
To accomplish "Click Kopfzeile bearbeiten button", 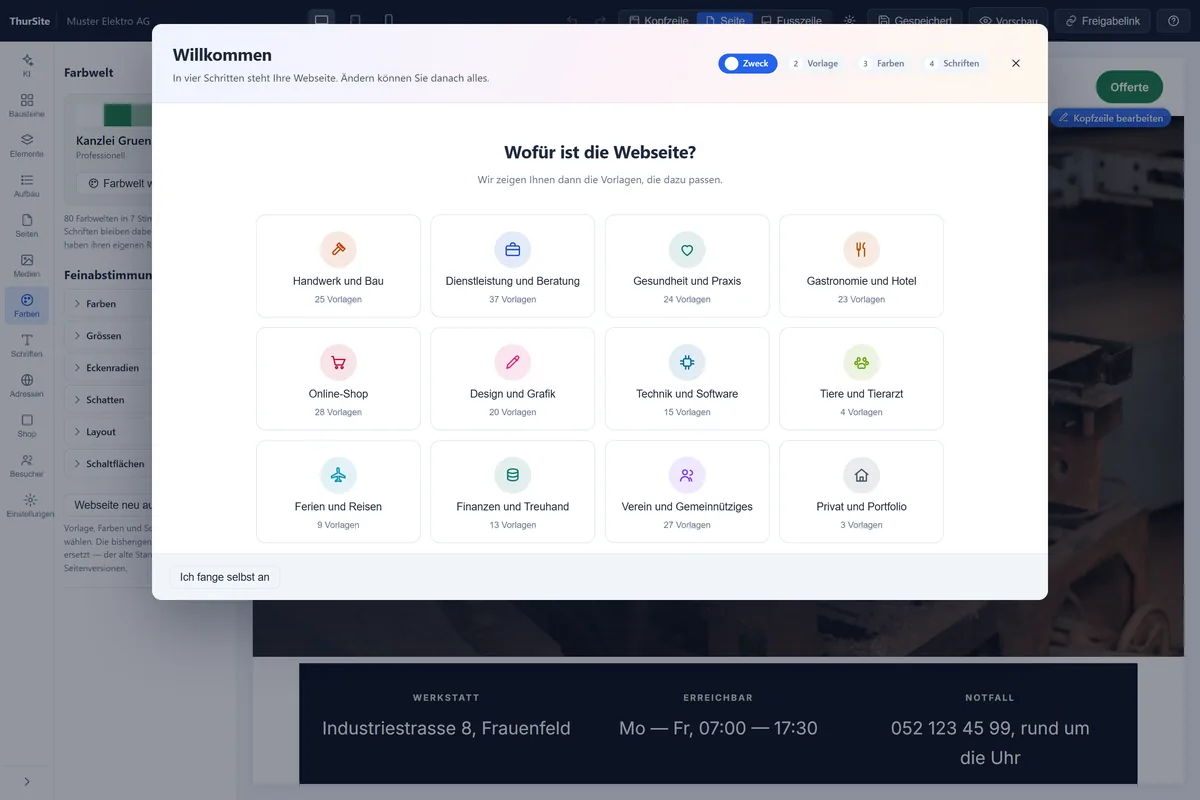I will point(1111,118).
